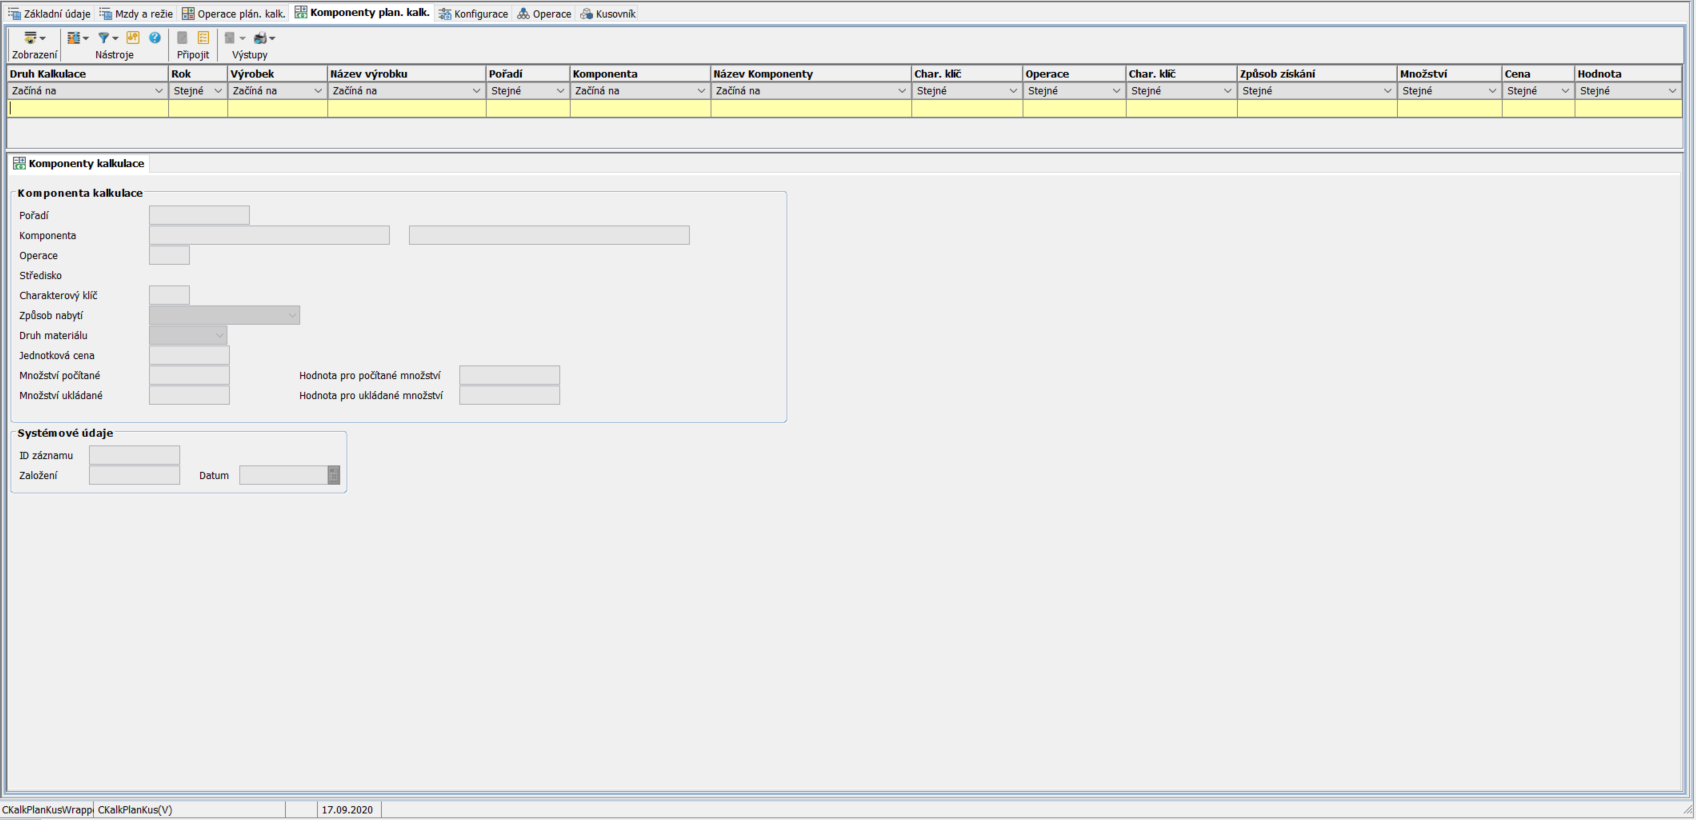Expand the Druh Kalkulace filter dropdown

click(x=158, y=91)
